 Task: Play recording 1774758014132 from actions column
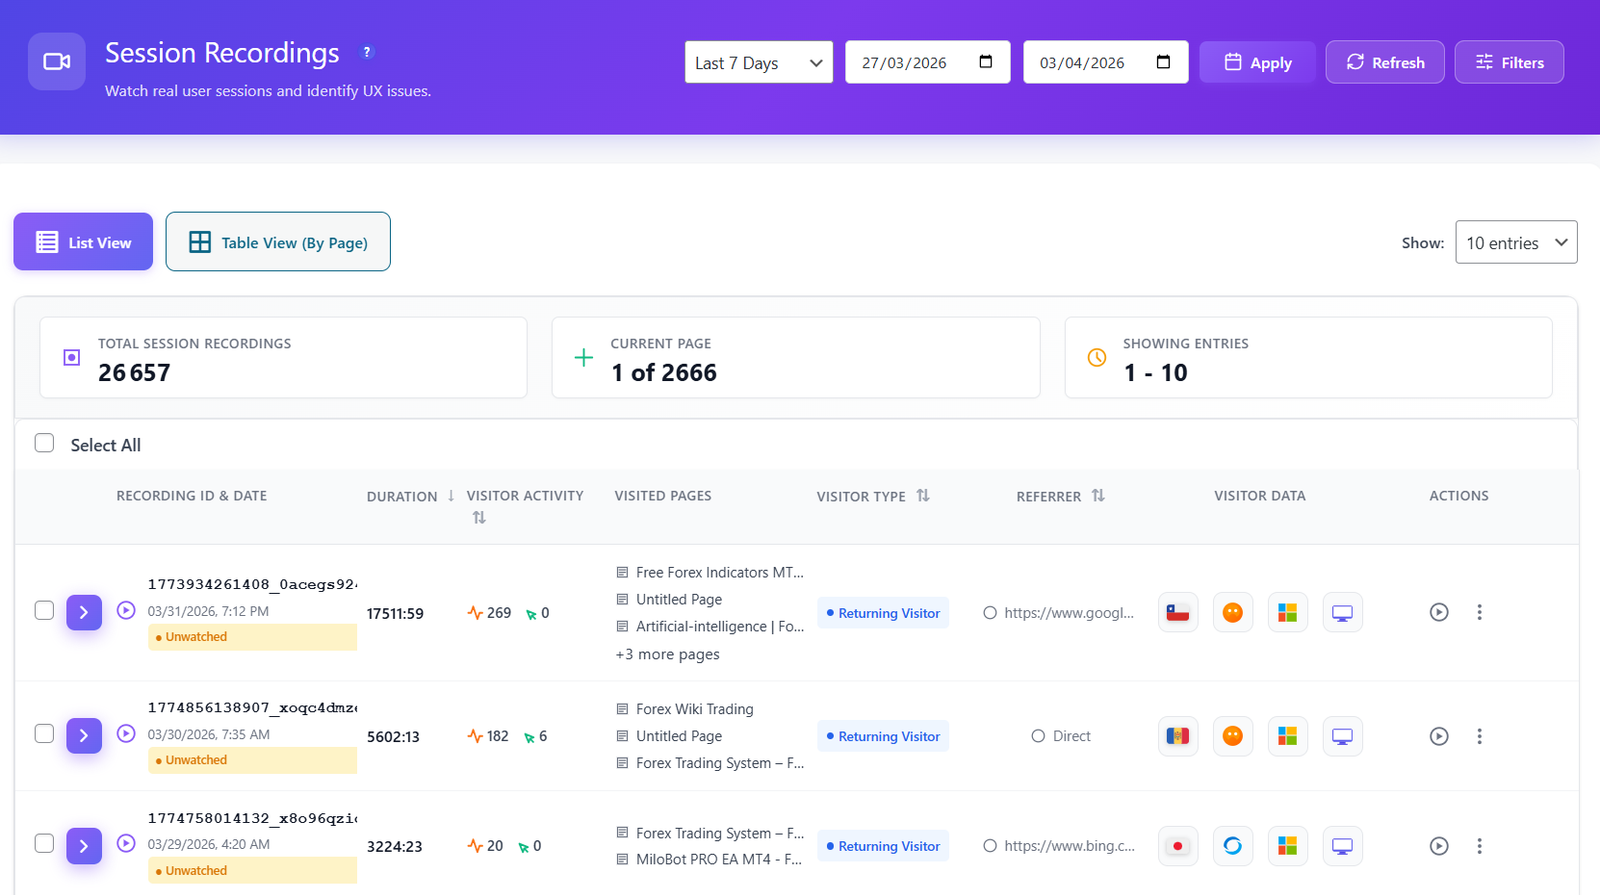[1439, 846]
